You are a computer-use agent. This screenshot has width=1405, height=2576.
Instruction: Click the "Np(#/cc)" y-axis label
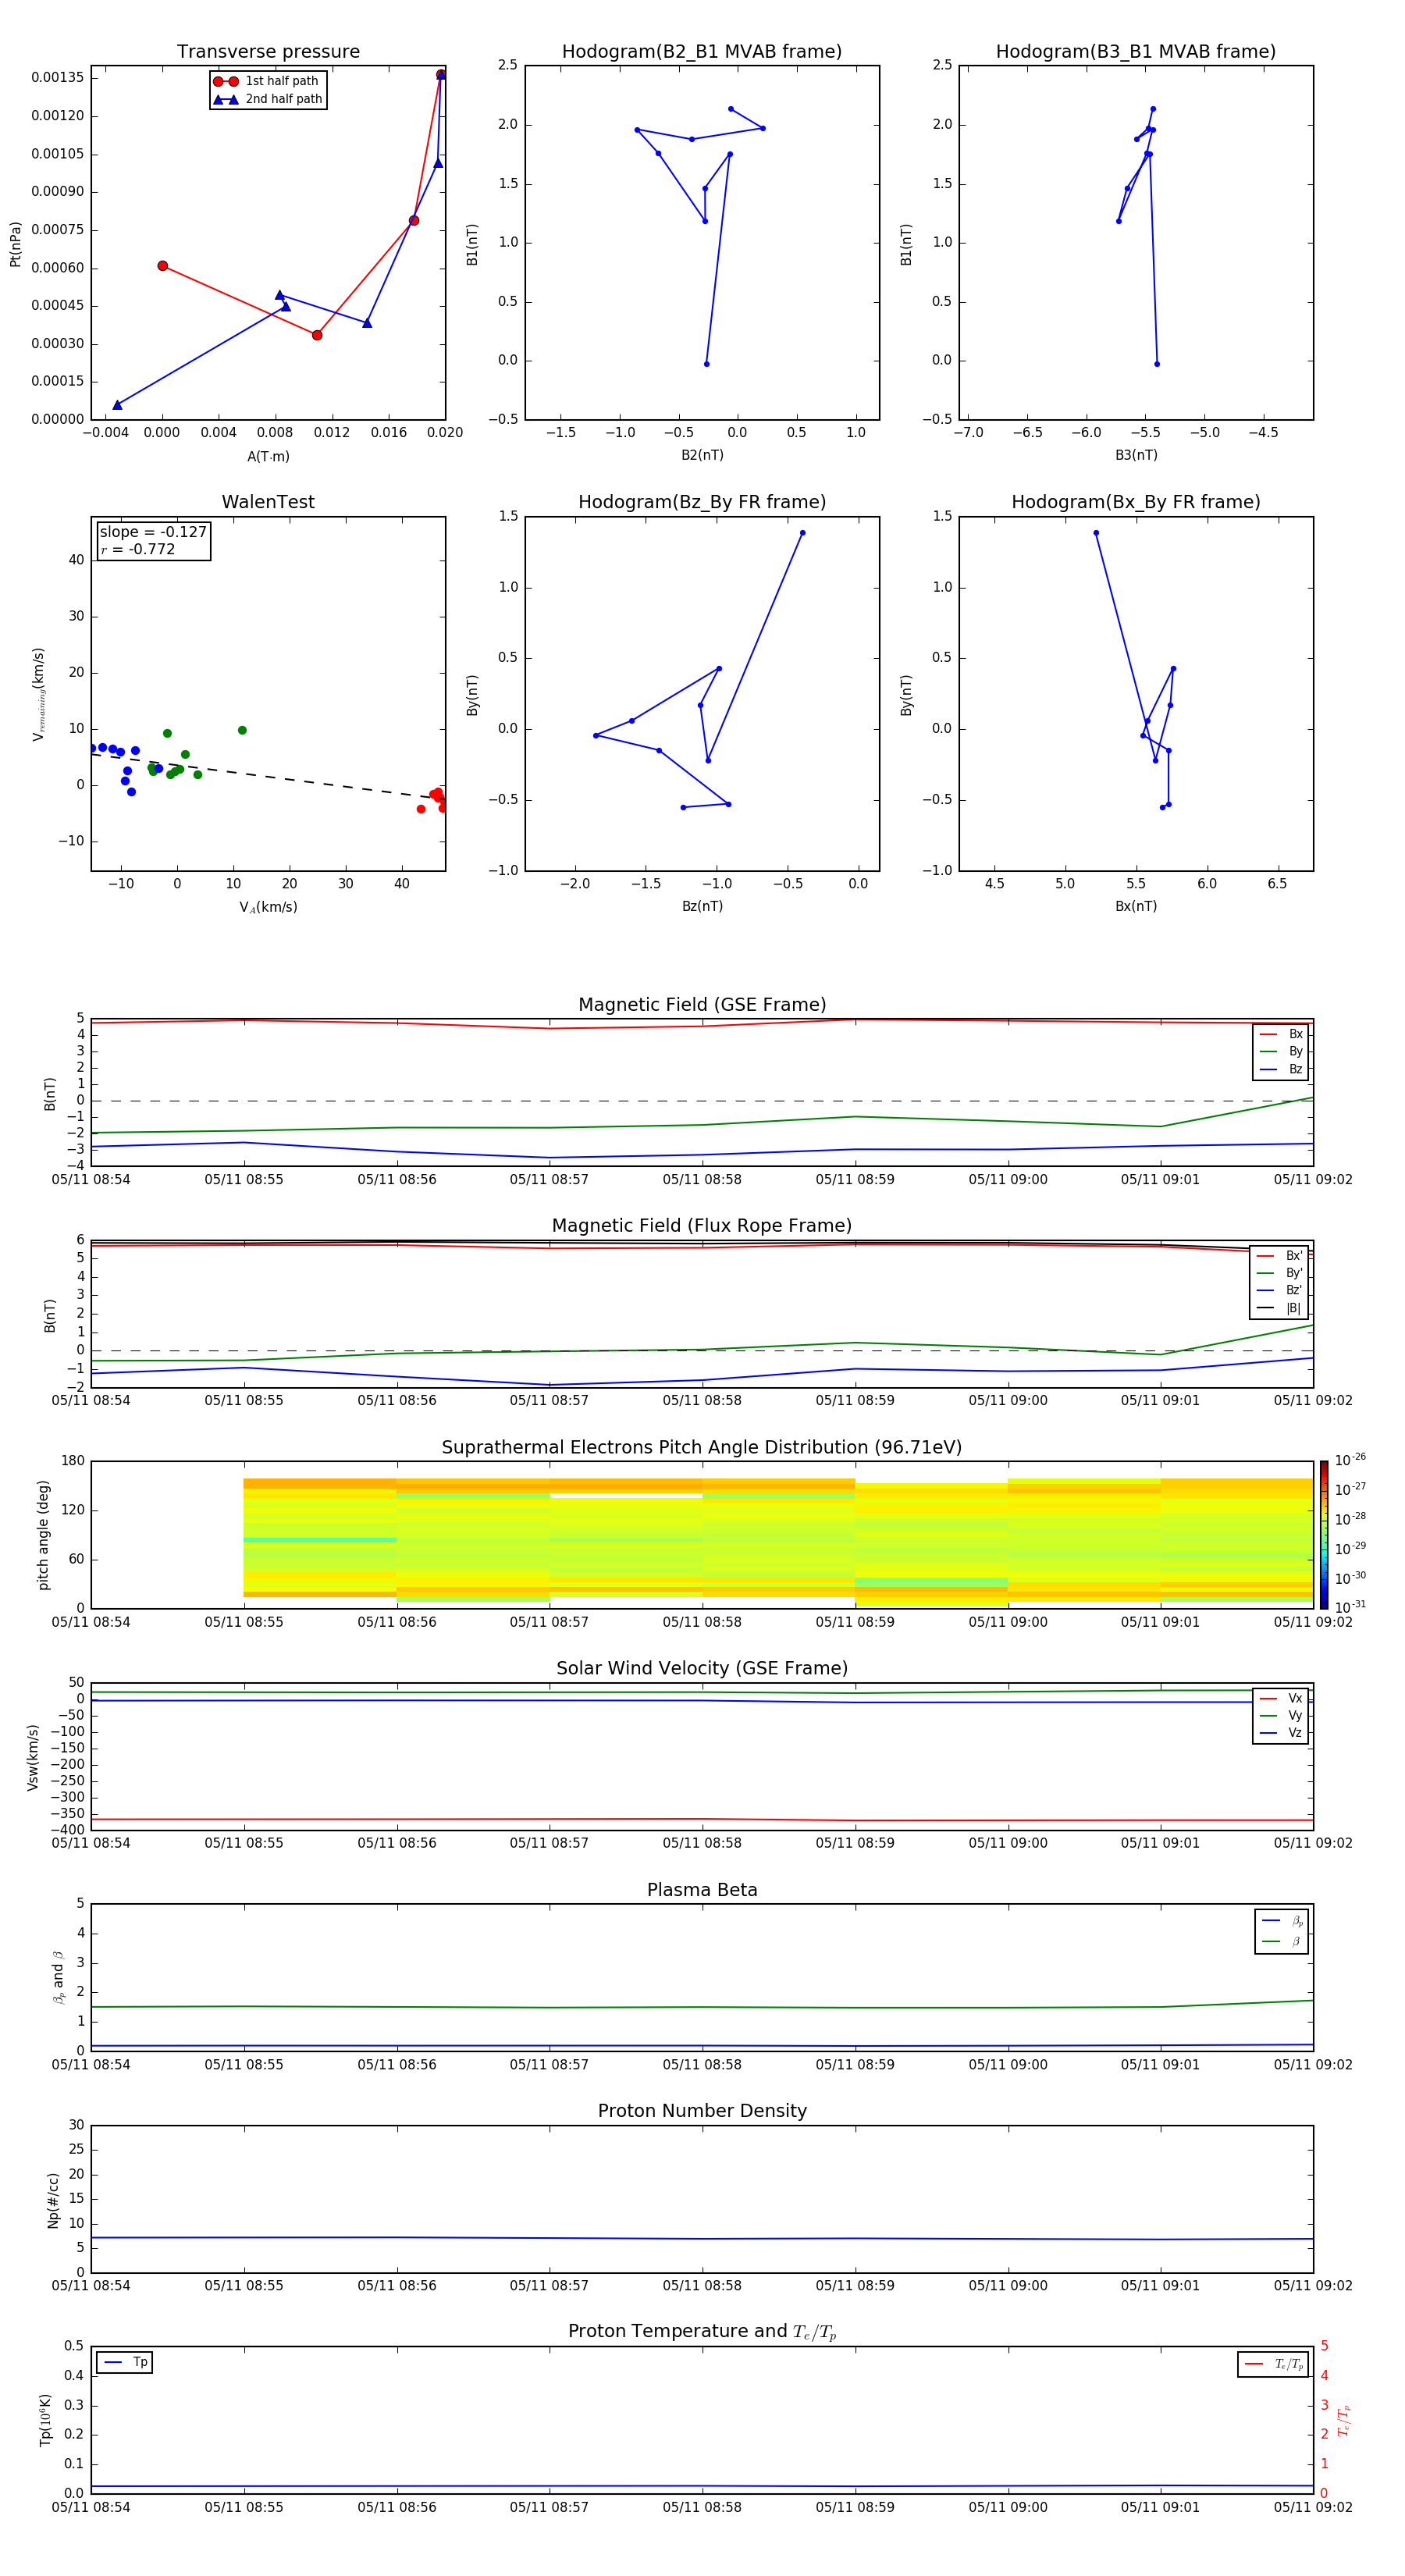click(x=53, y=2200)
